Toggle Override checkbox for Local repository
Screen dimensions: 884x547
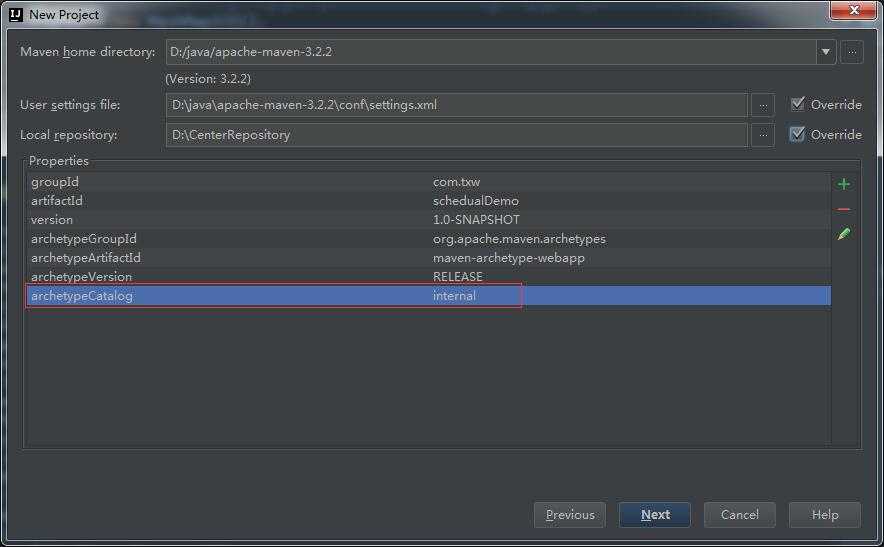click(797, 134)
